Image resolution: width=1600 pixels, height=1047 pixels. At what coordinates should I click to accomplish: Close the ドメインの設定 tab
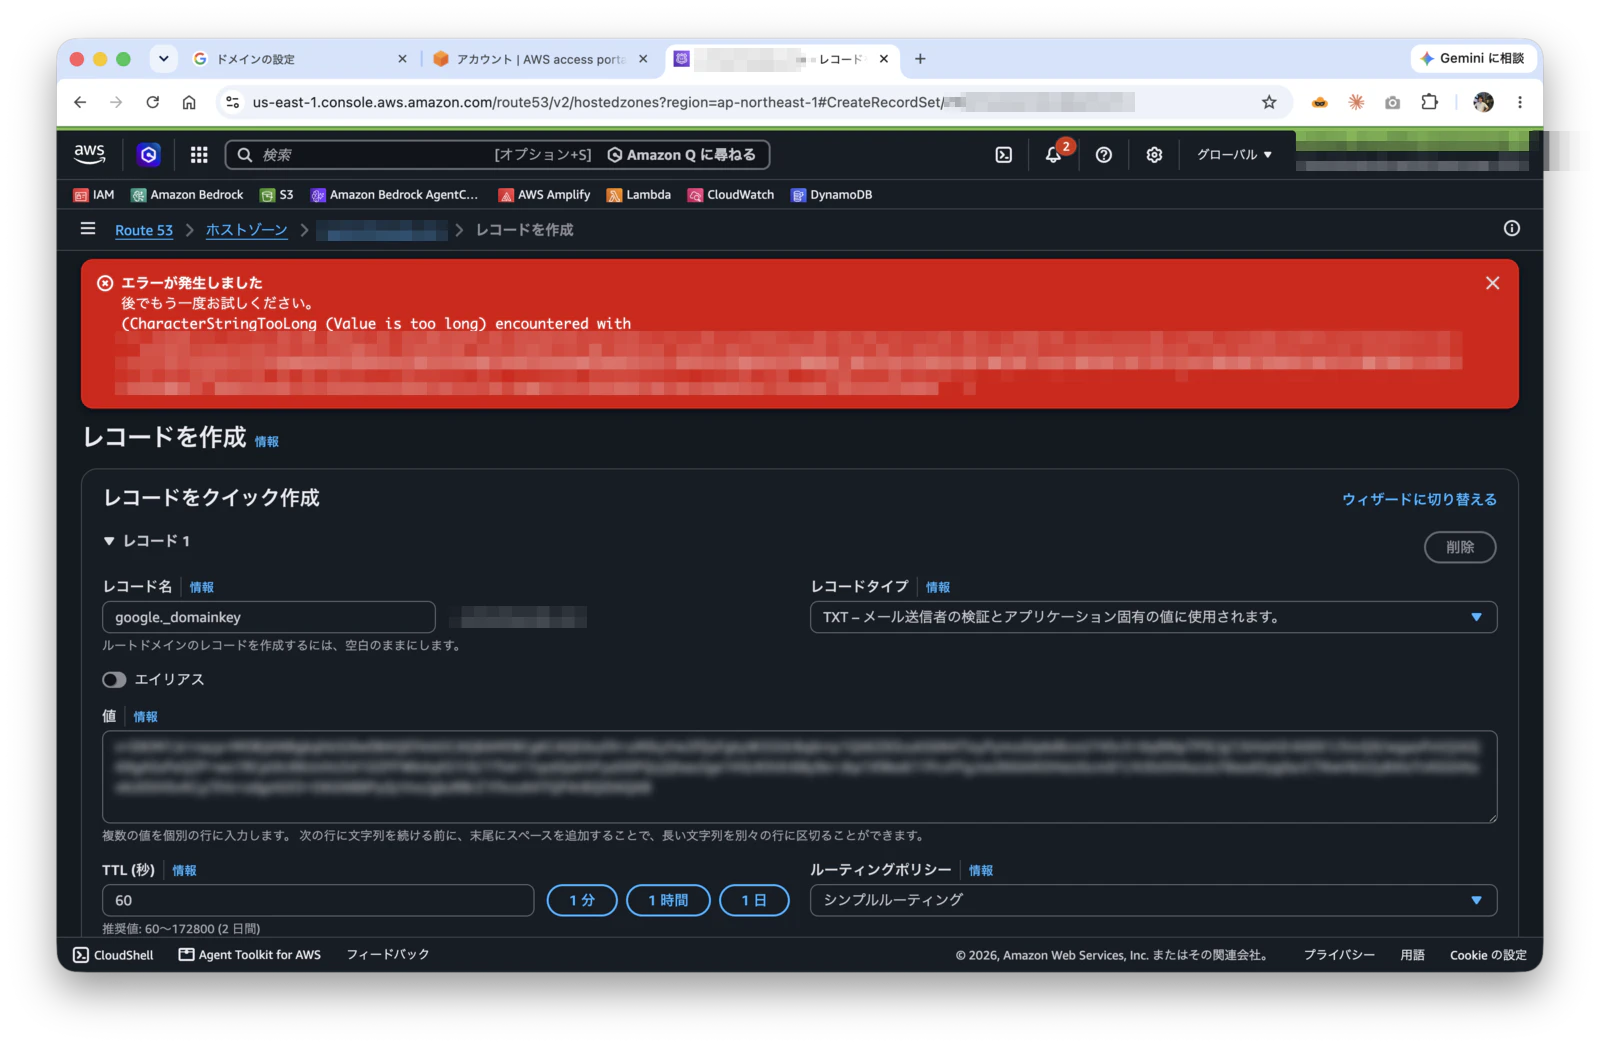point(402,59)
